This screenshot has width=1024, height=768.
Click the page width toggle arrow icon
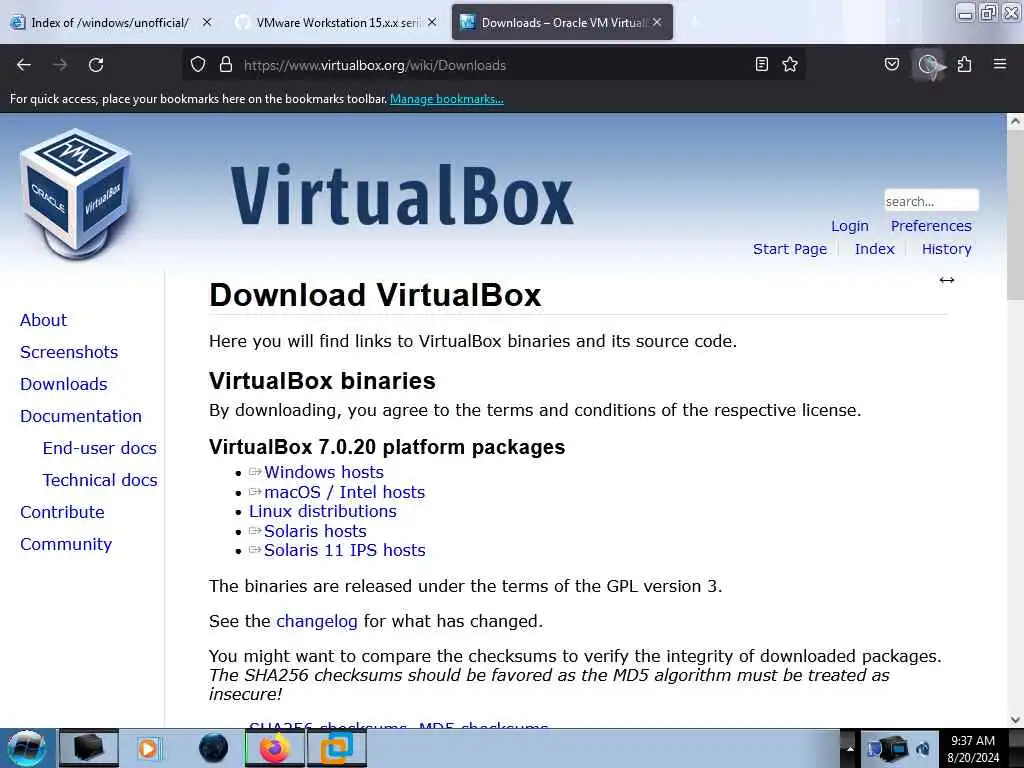click(x=947, y=280)
